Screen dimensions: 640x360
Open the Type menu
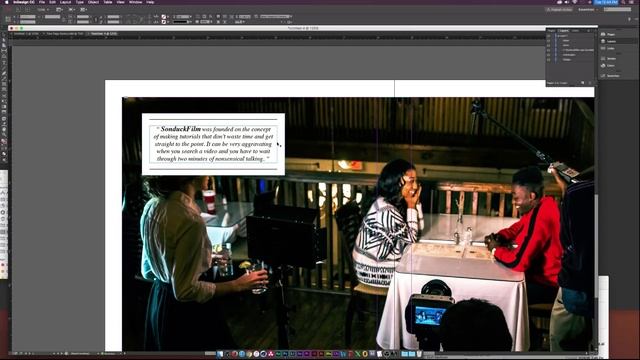click(x=80, y=2)
